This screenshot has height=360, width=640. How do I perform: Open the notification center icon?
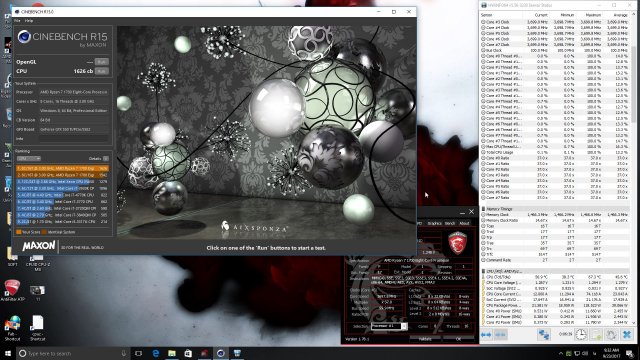(631, 353)
